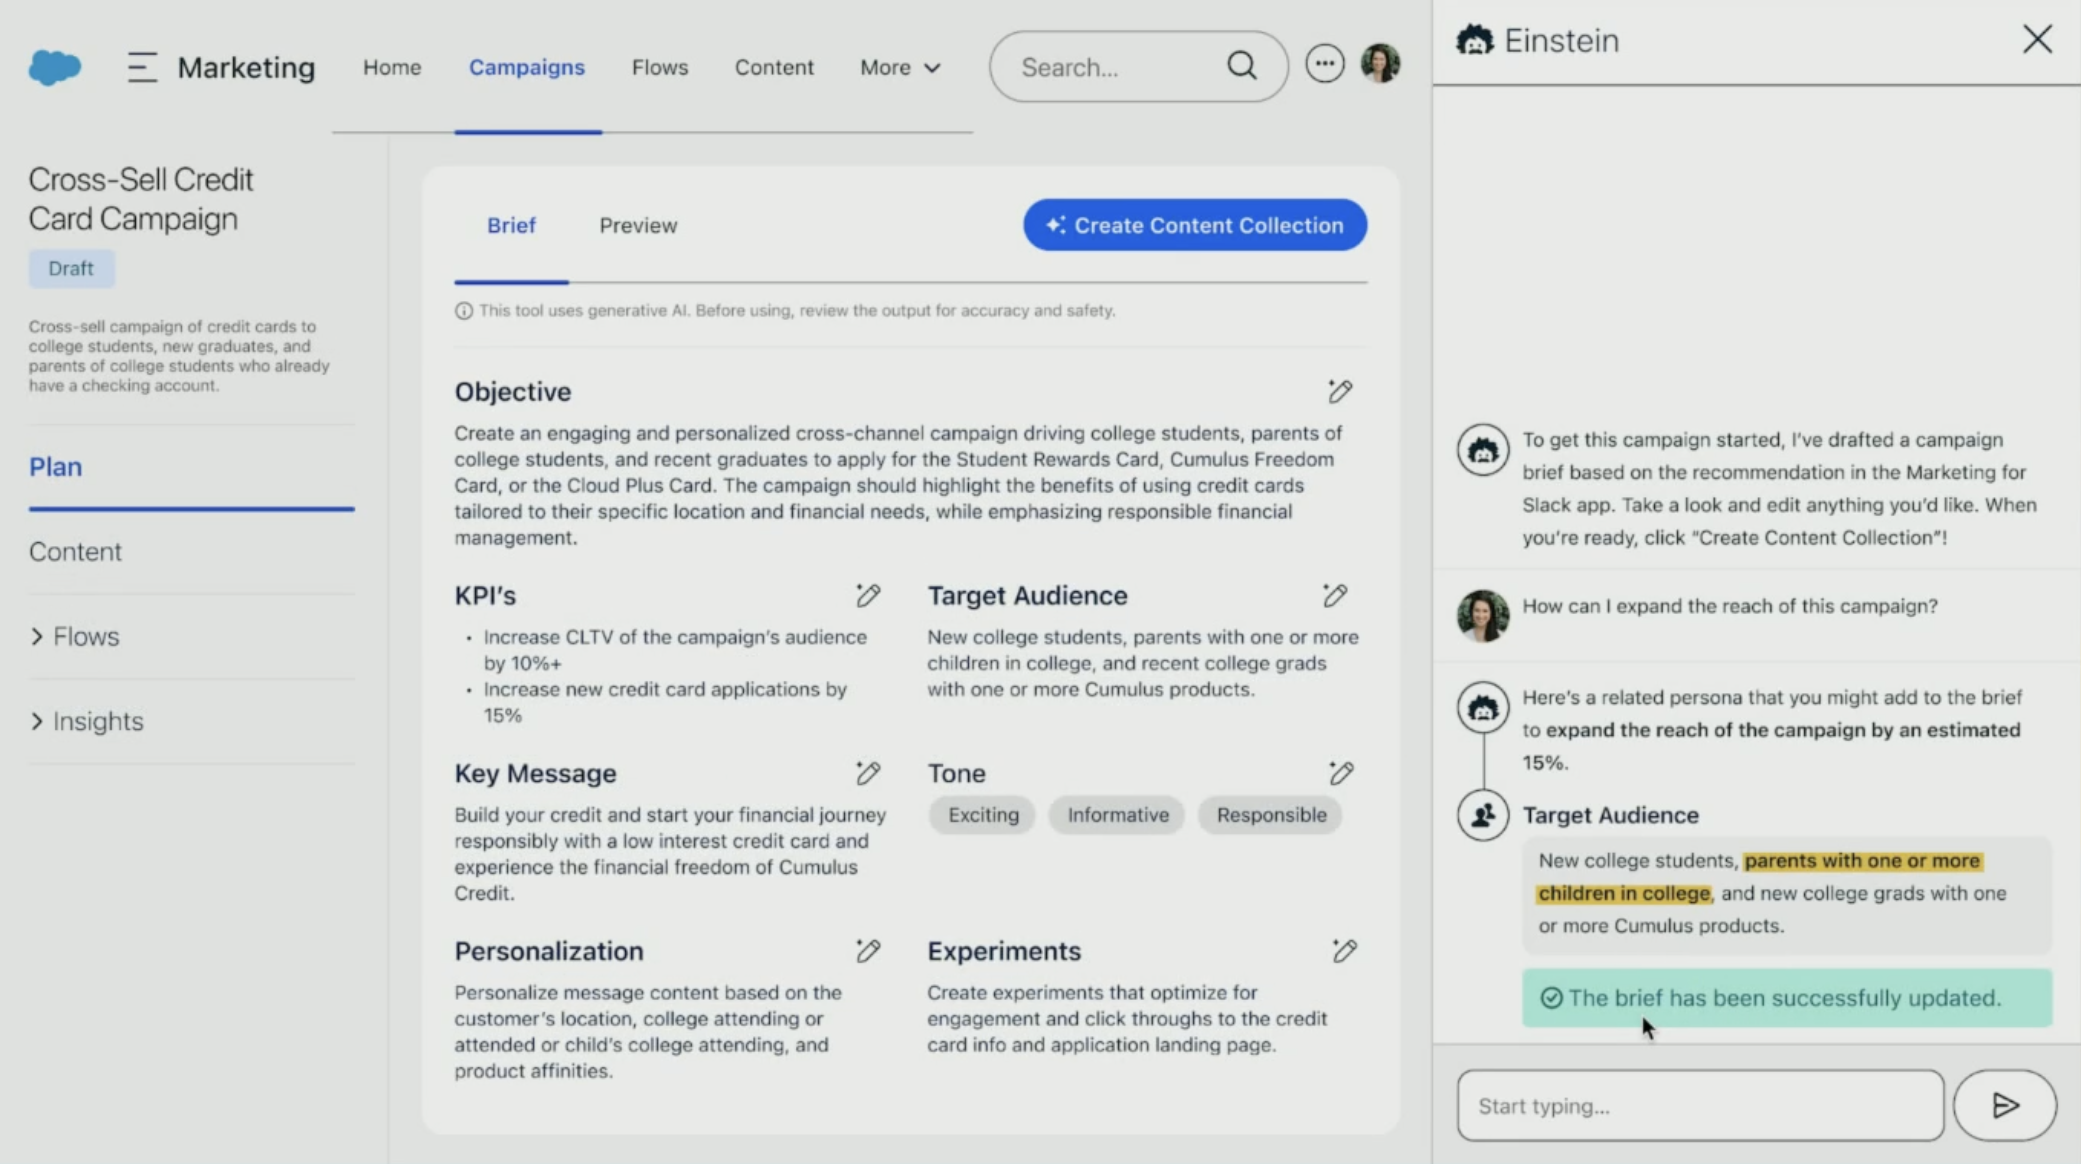Edit the Tone section pencil icon

[x=1341, y=773]
